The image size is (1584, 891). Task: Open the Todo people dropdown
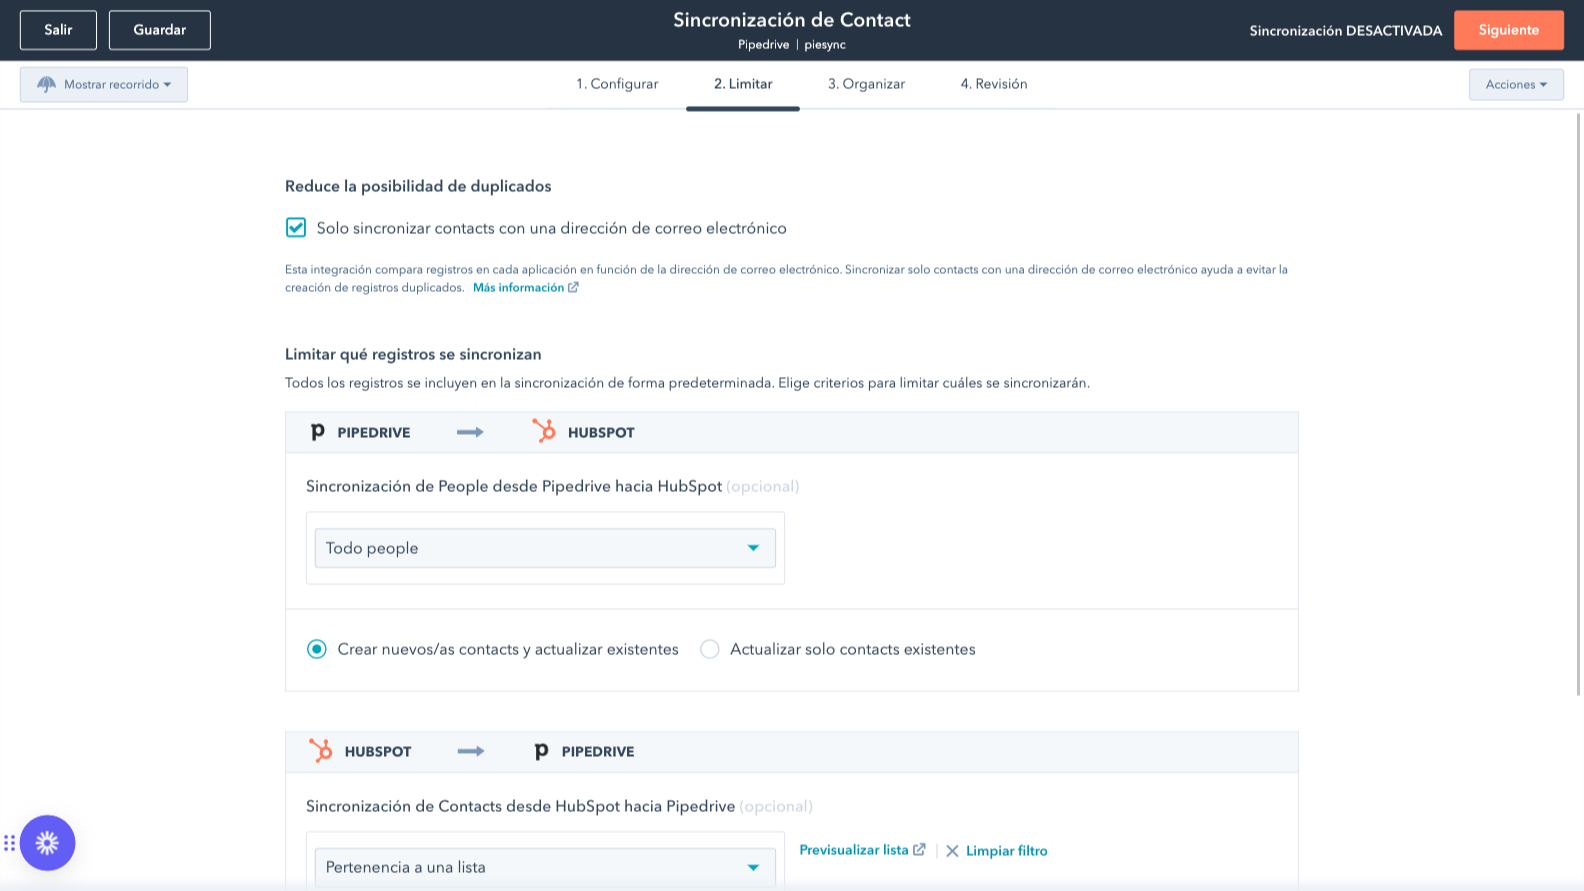(x=545, y=548)
